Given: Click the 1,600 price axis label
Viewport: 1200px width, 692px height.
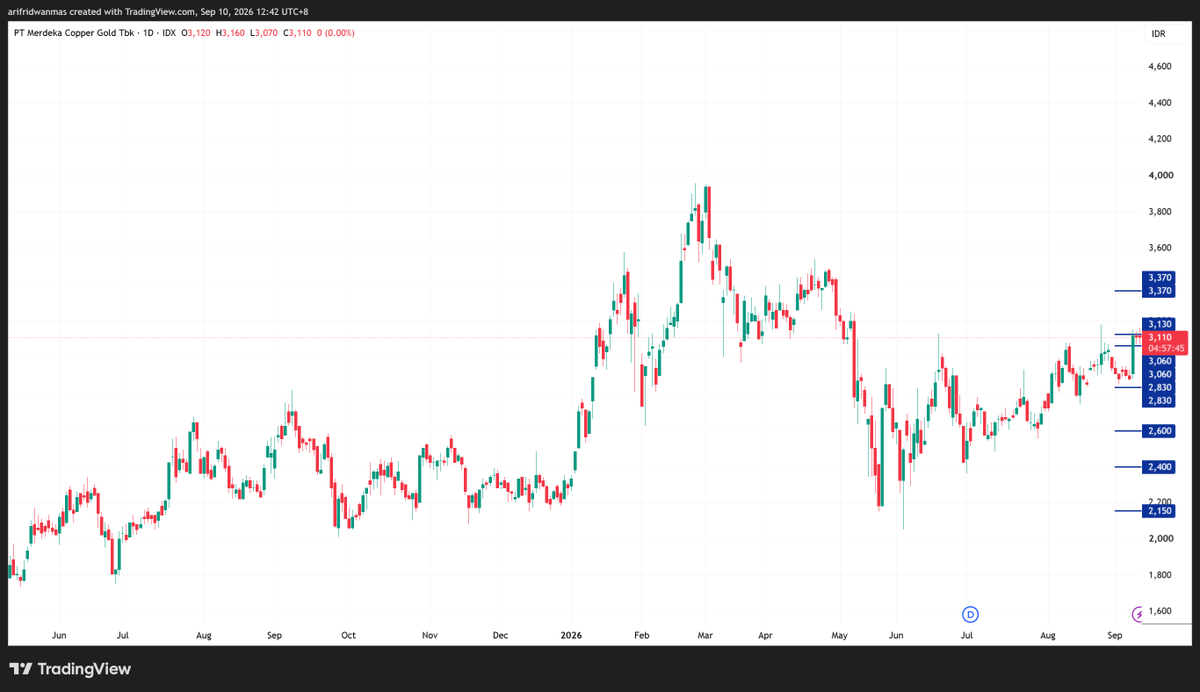Looking at the screenshot, I should click(1160, 611).
